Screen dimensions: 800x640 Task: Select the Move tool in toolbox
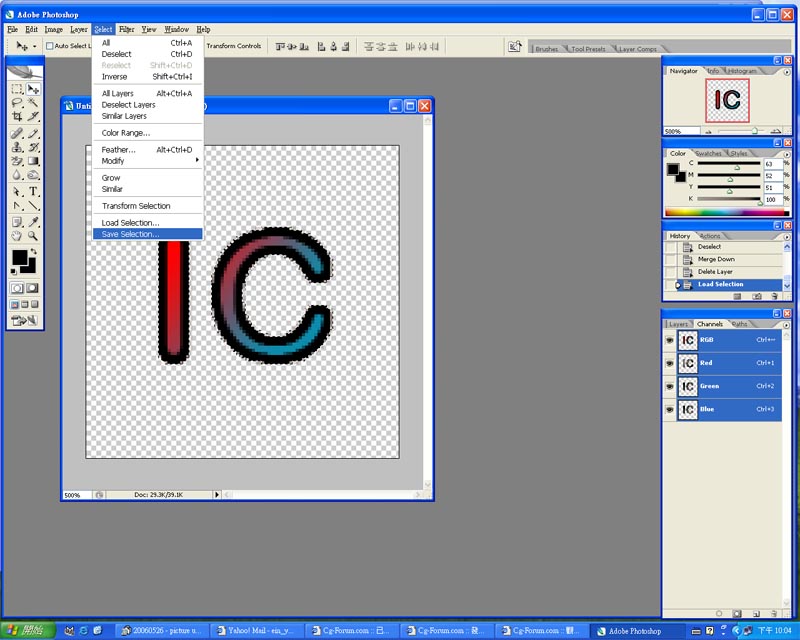(33, 89)
